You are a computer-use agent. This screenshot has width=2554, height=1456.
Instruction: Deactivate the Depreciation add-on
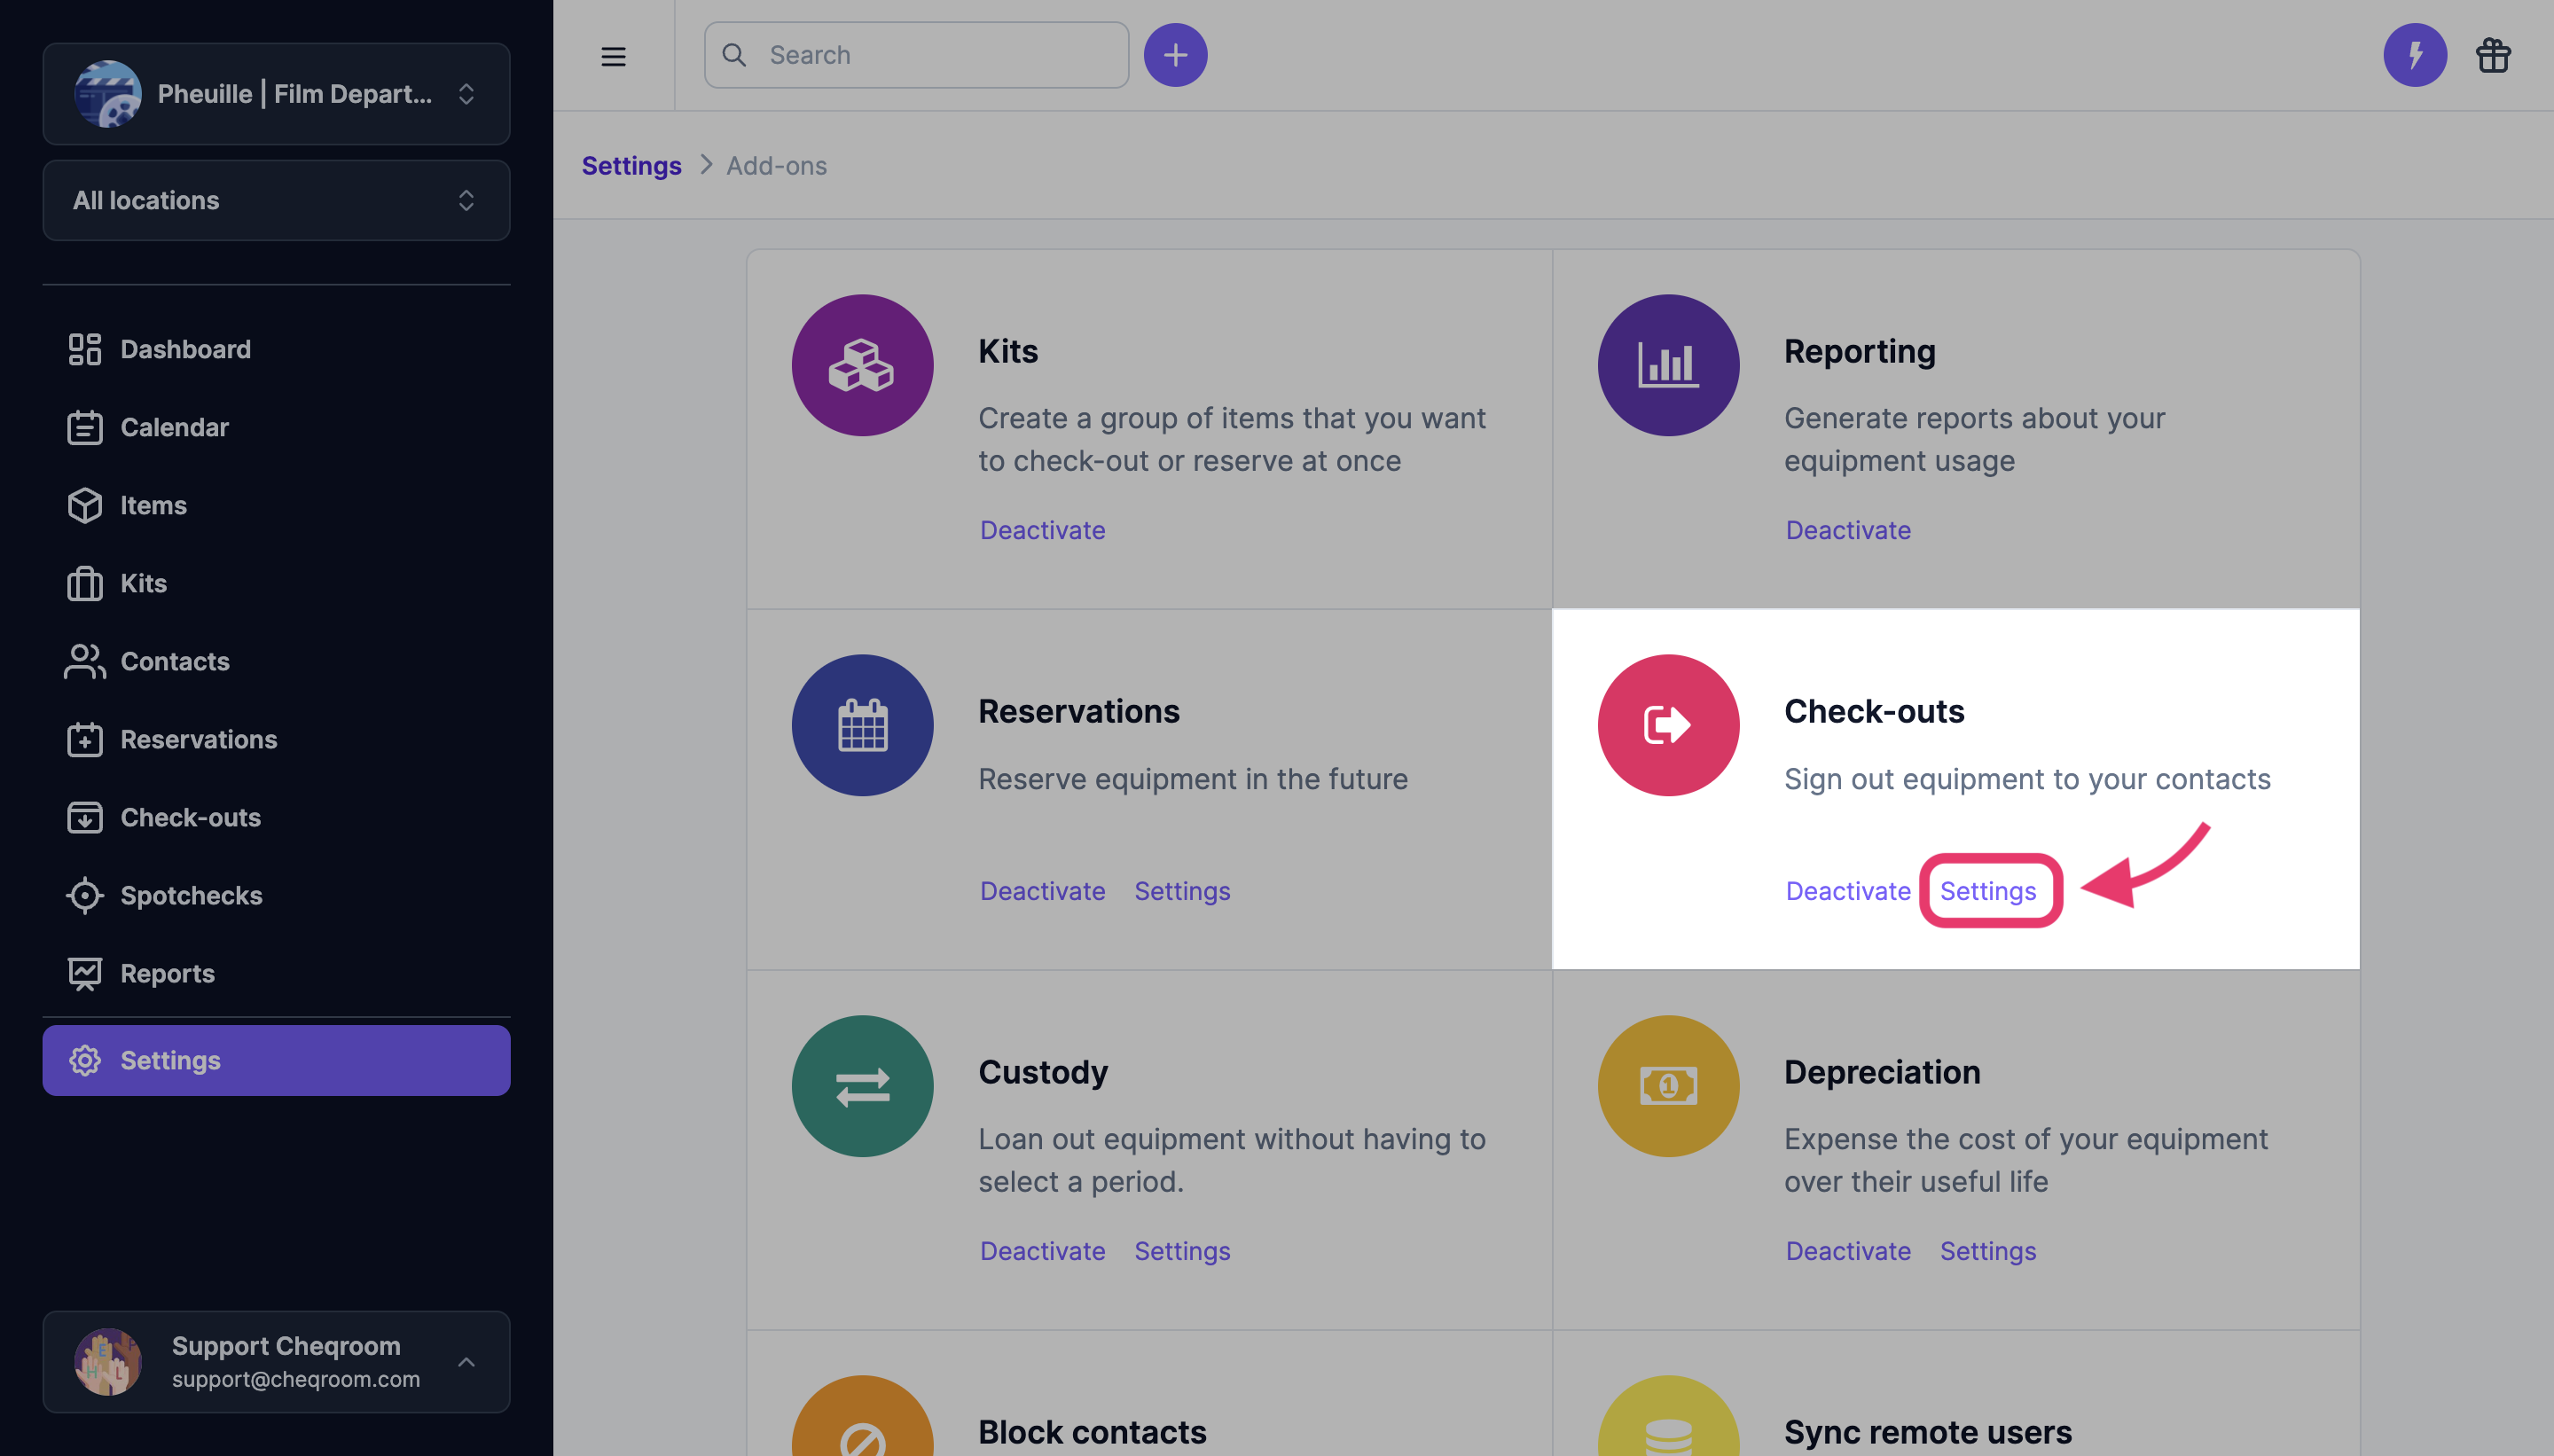1848,1250
